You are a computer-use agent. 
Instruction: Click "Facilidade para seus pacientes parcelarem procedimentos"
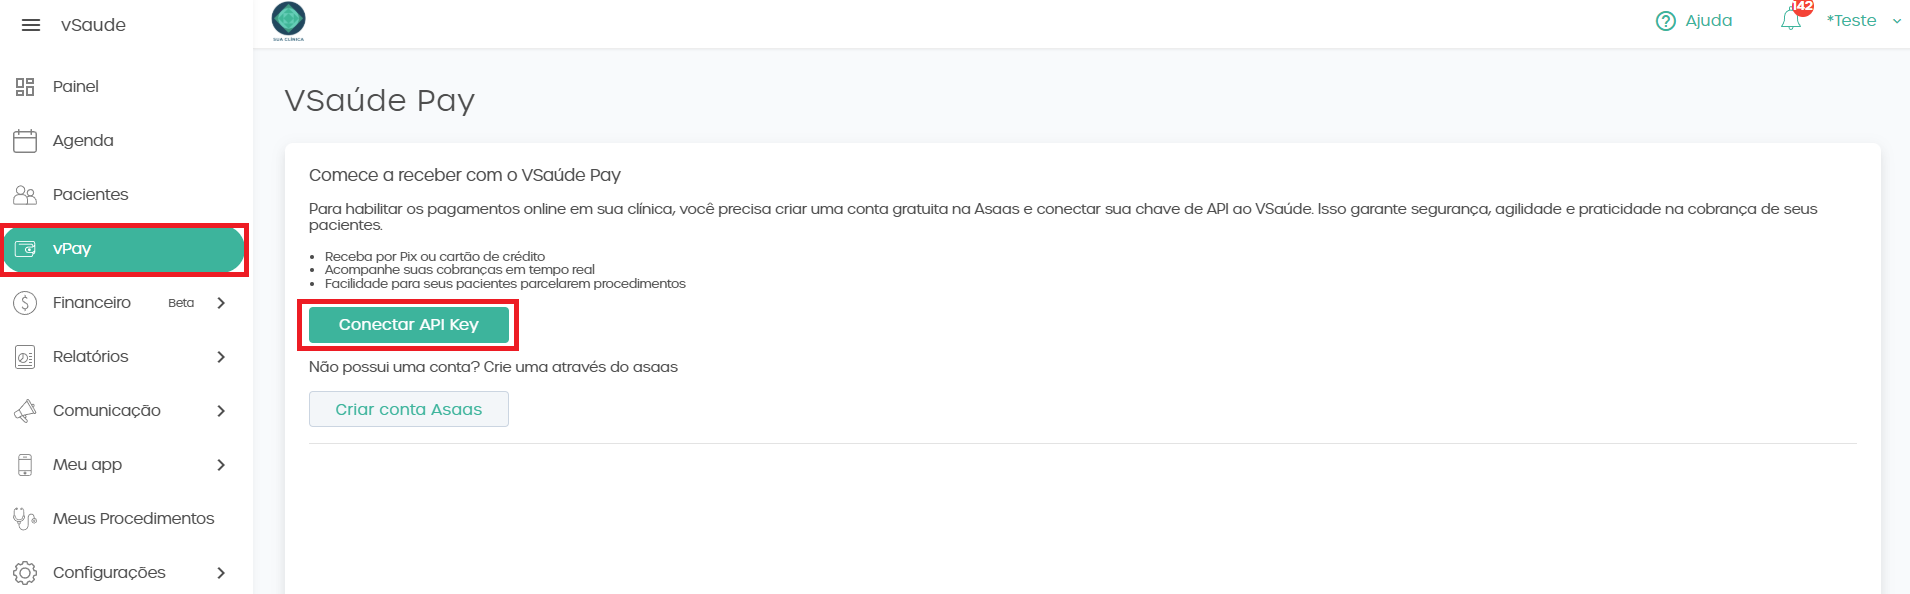tap(505, 284)
